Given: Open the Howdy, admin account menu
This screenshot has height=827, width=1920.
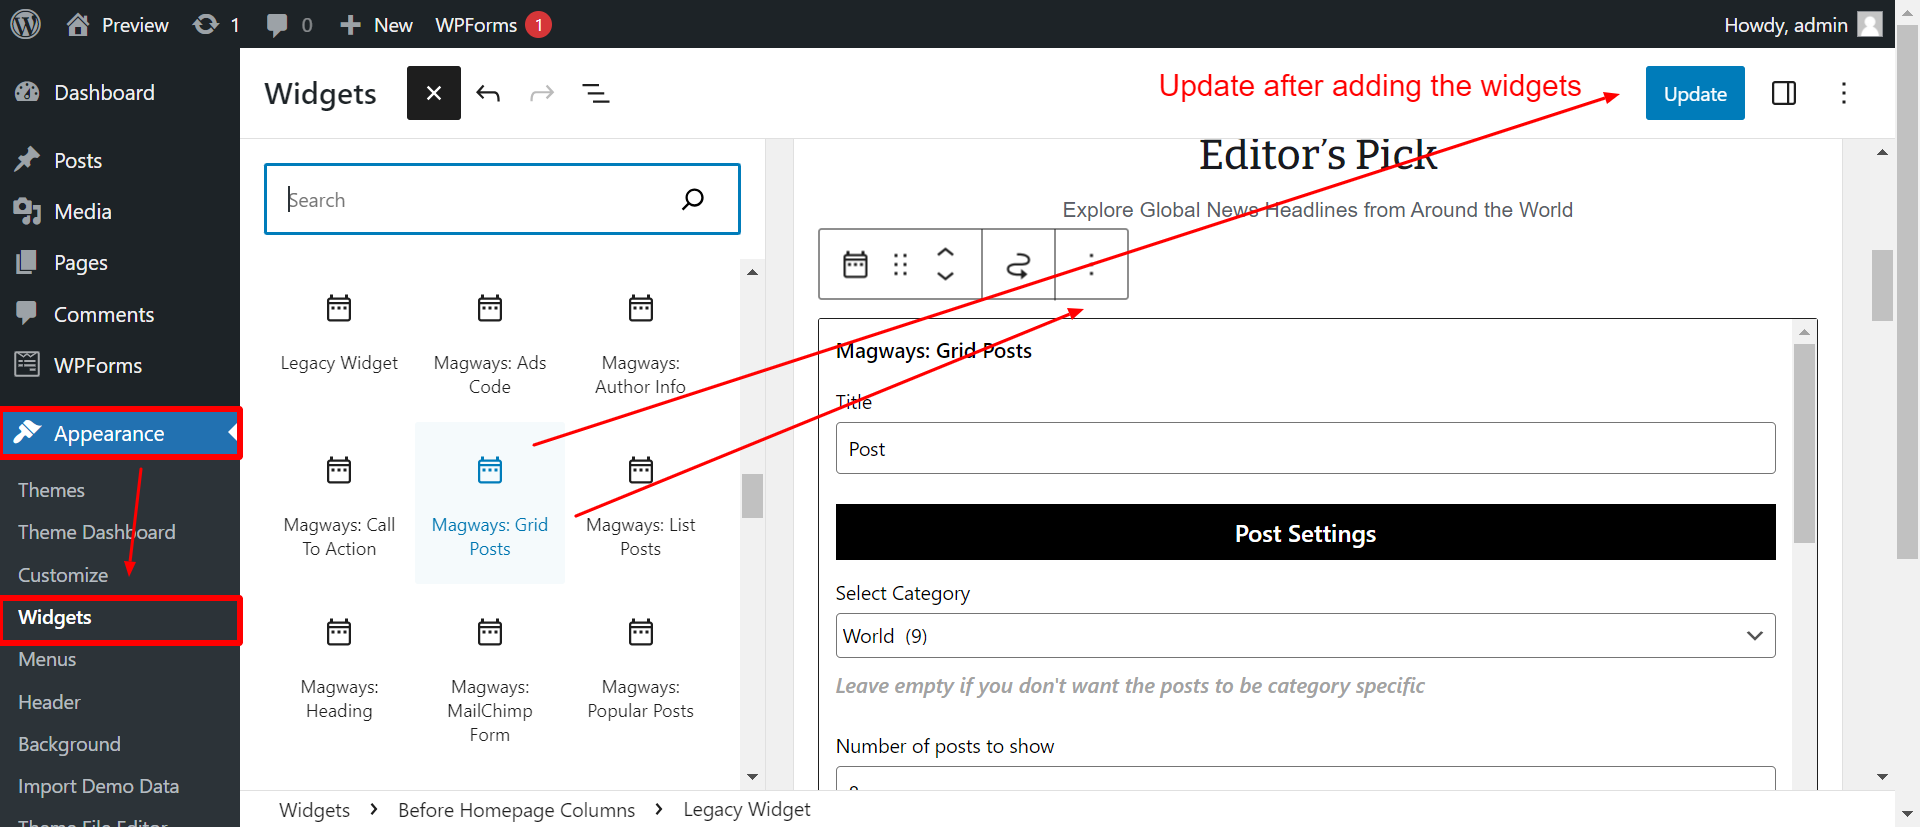Looking at the screenshot, I should 1803,24.
